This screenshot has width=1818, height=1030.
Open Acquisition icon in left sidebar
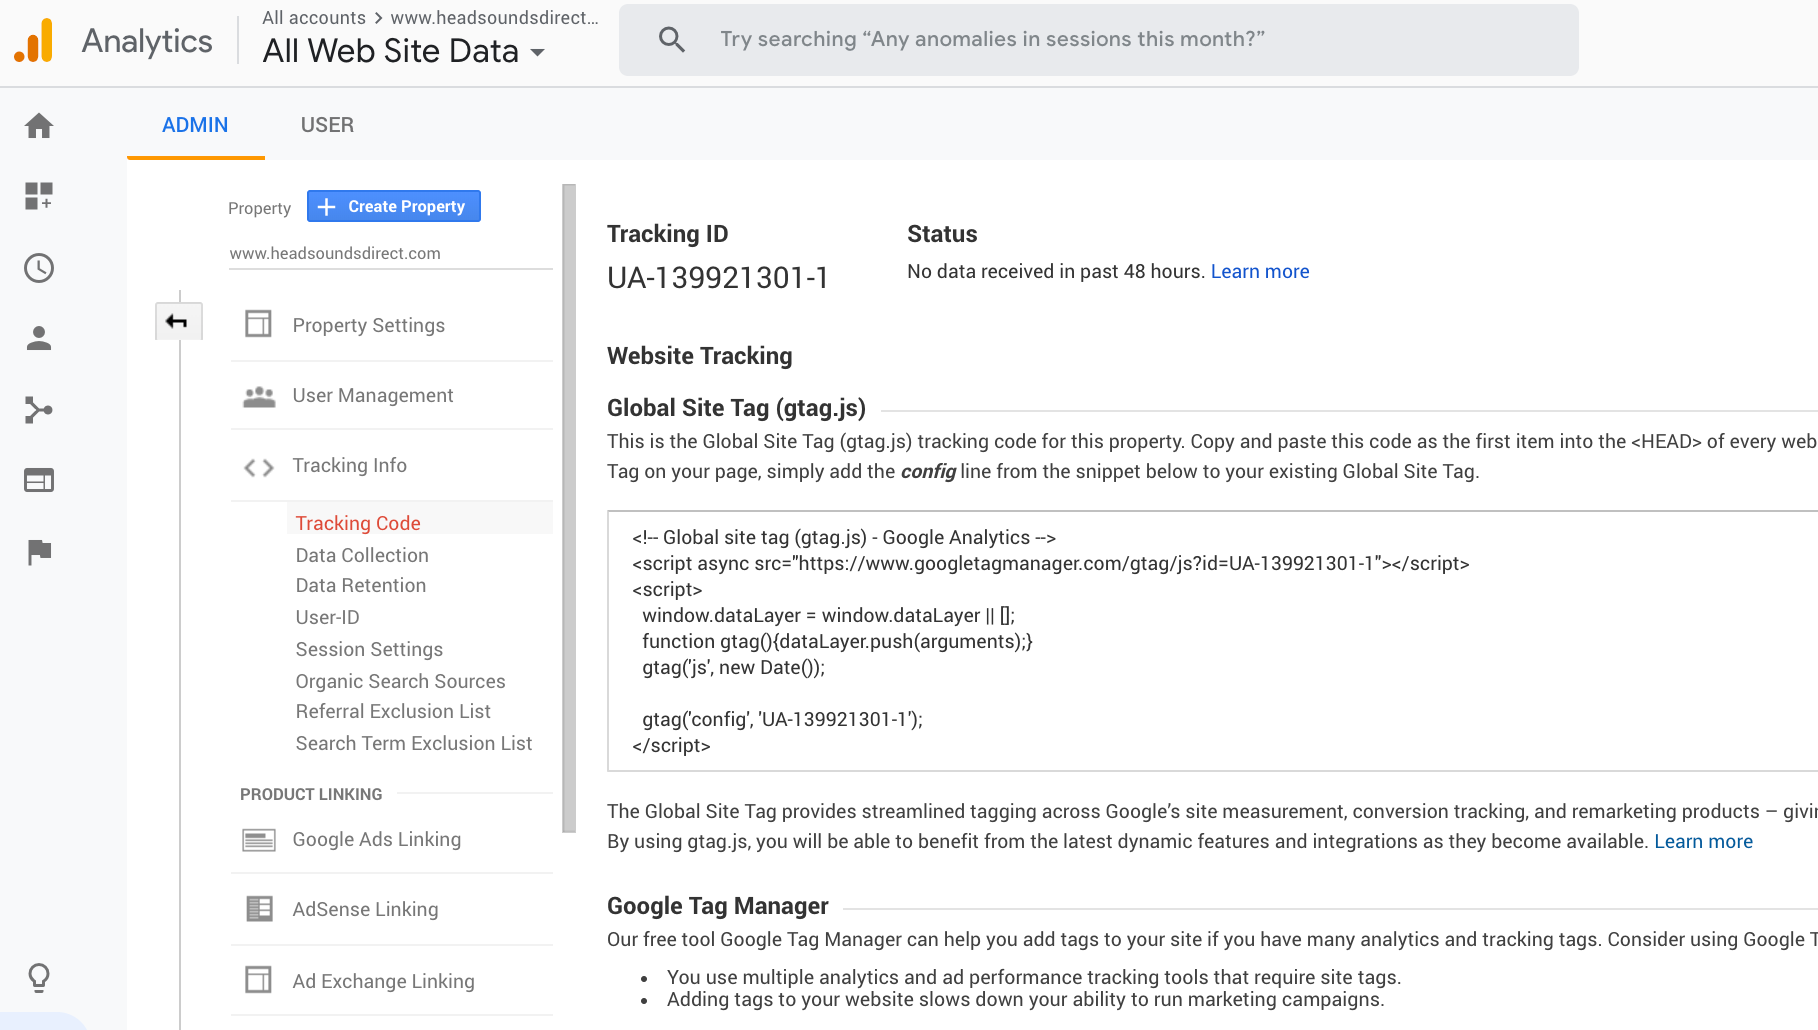(39, 410)
